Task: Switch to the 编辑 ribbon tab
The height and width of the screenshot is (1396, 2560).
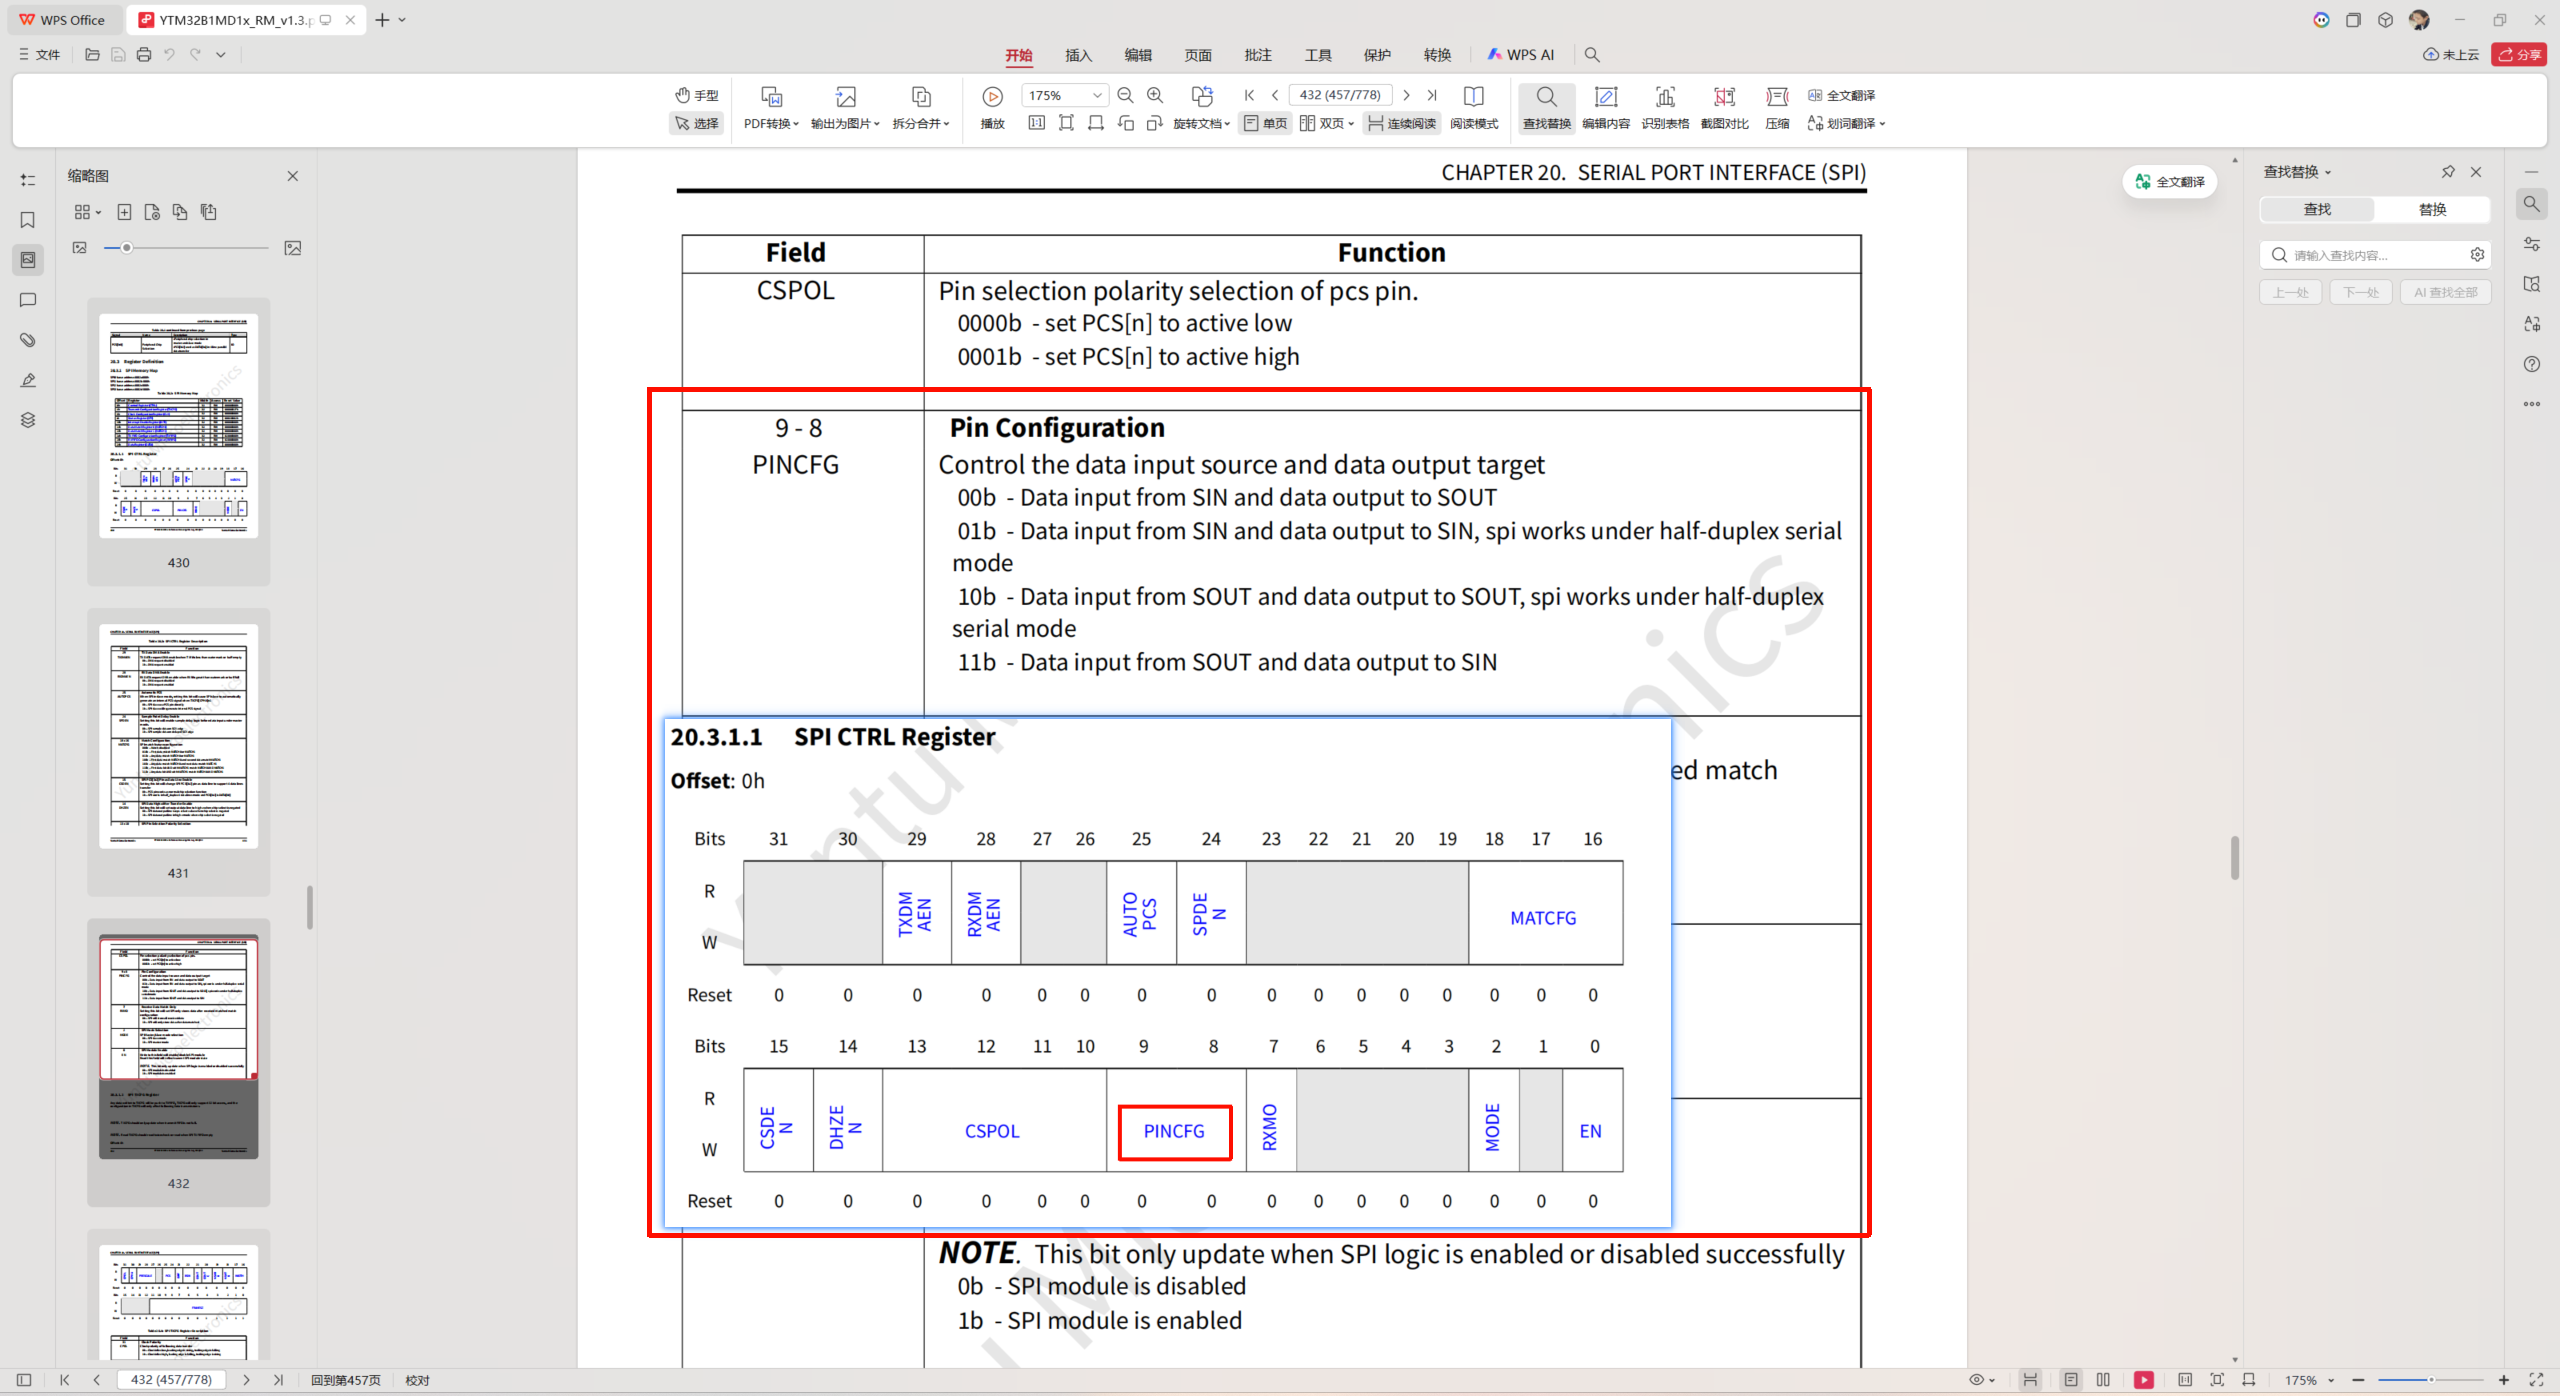Action: (x=1138, y=55)
